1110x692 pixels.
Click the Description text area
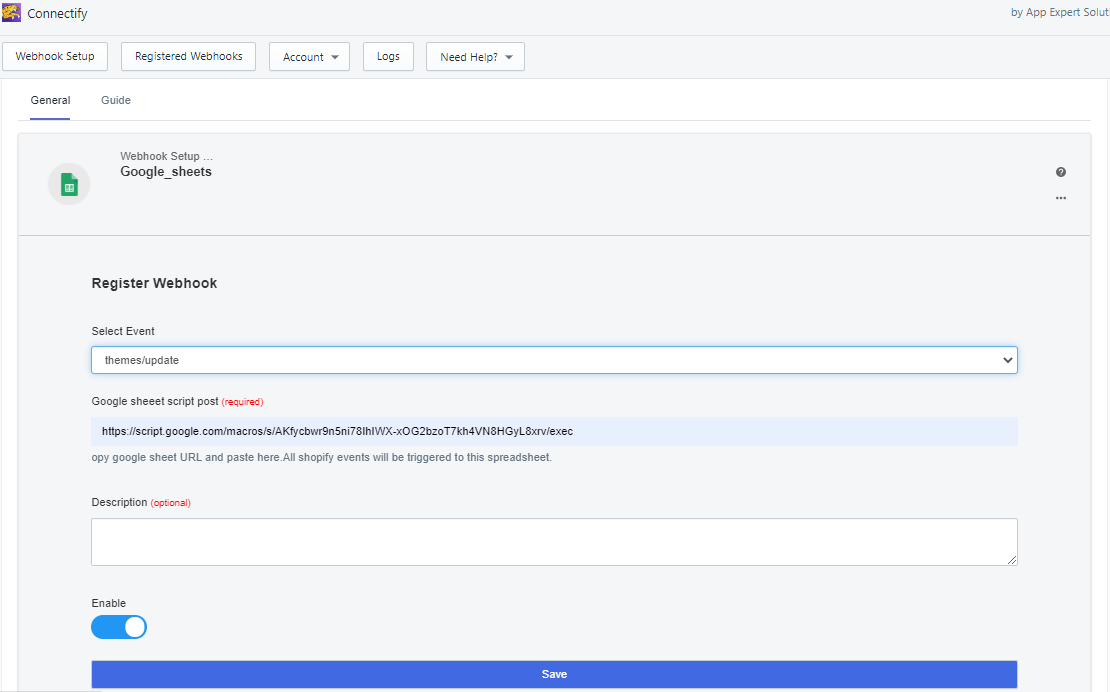[554, 542]
